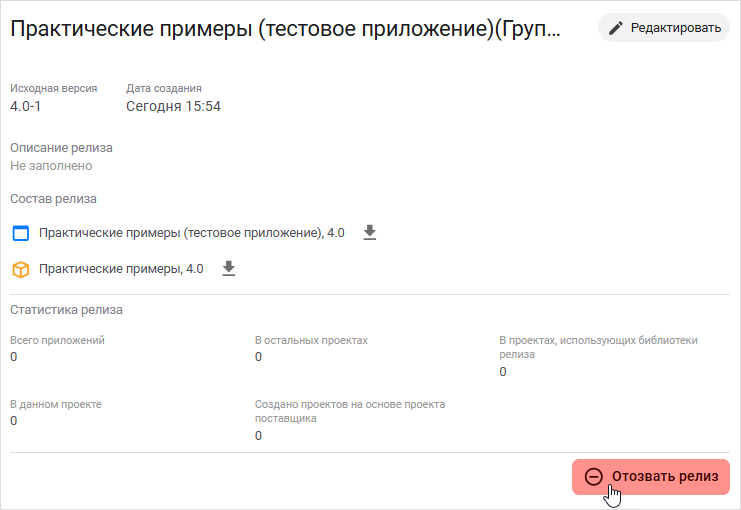Click the pencil icon in Редактировать
Screen dimensions: 741x510
pos(615,28)
